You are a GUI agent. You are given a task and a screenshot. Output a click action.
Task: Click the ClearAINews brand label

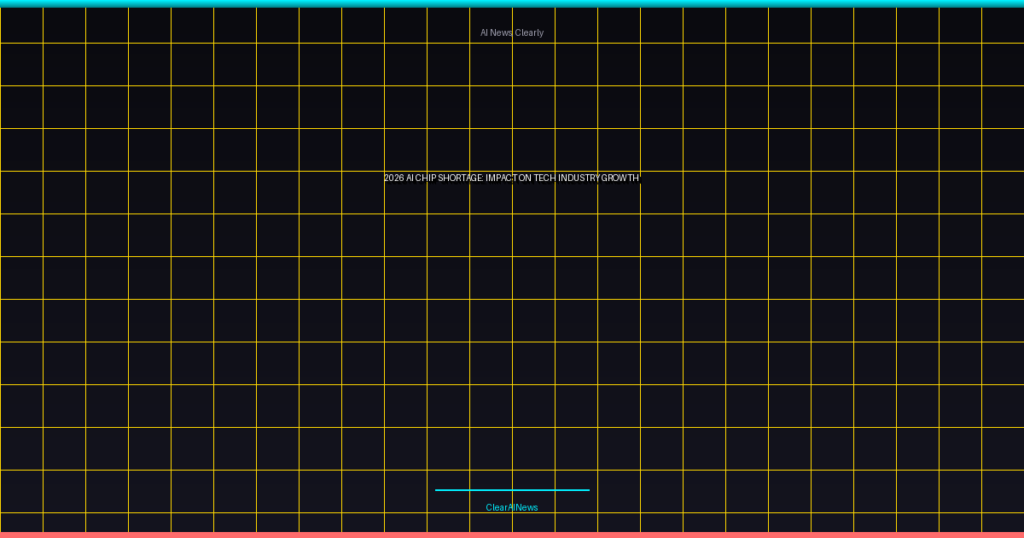pos(512,508)
